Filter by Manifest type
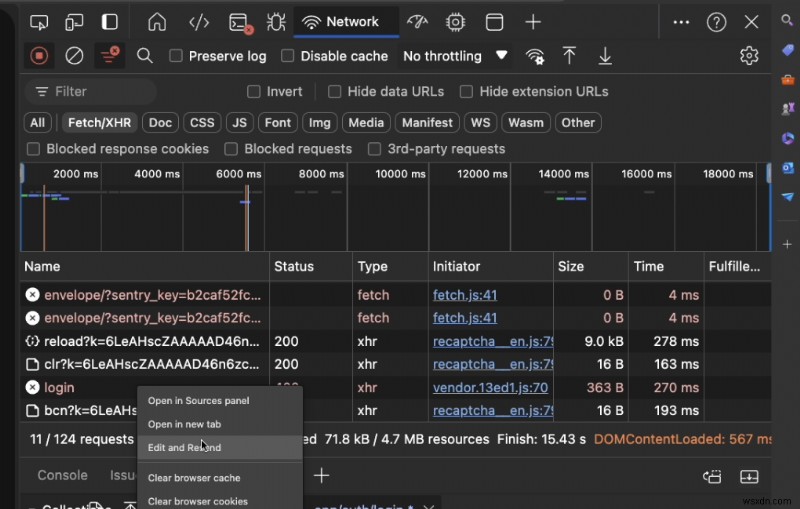800x509 pixels. pyautogui.click(x=427, y=123)
